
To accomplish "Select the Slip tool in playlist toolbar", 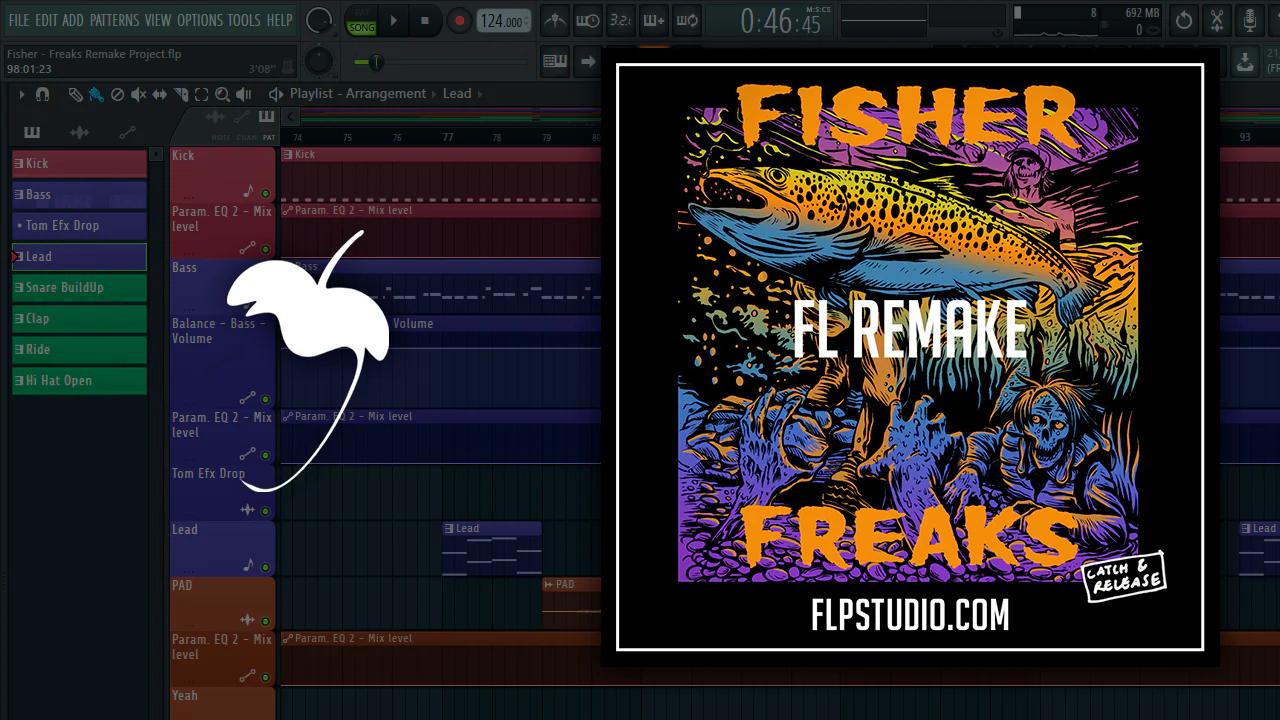I will (159, 94).
